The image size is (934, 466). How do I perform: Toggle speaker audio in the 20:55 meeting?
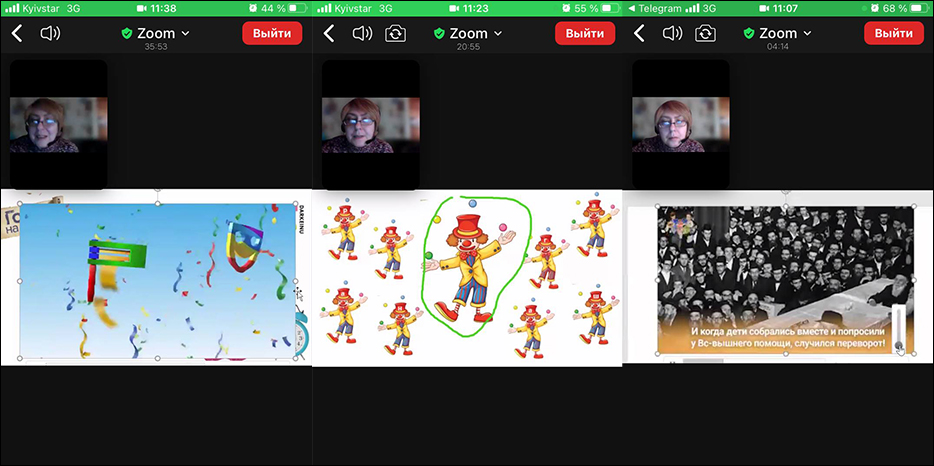pyautogui.click(x=364, y=33)
